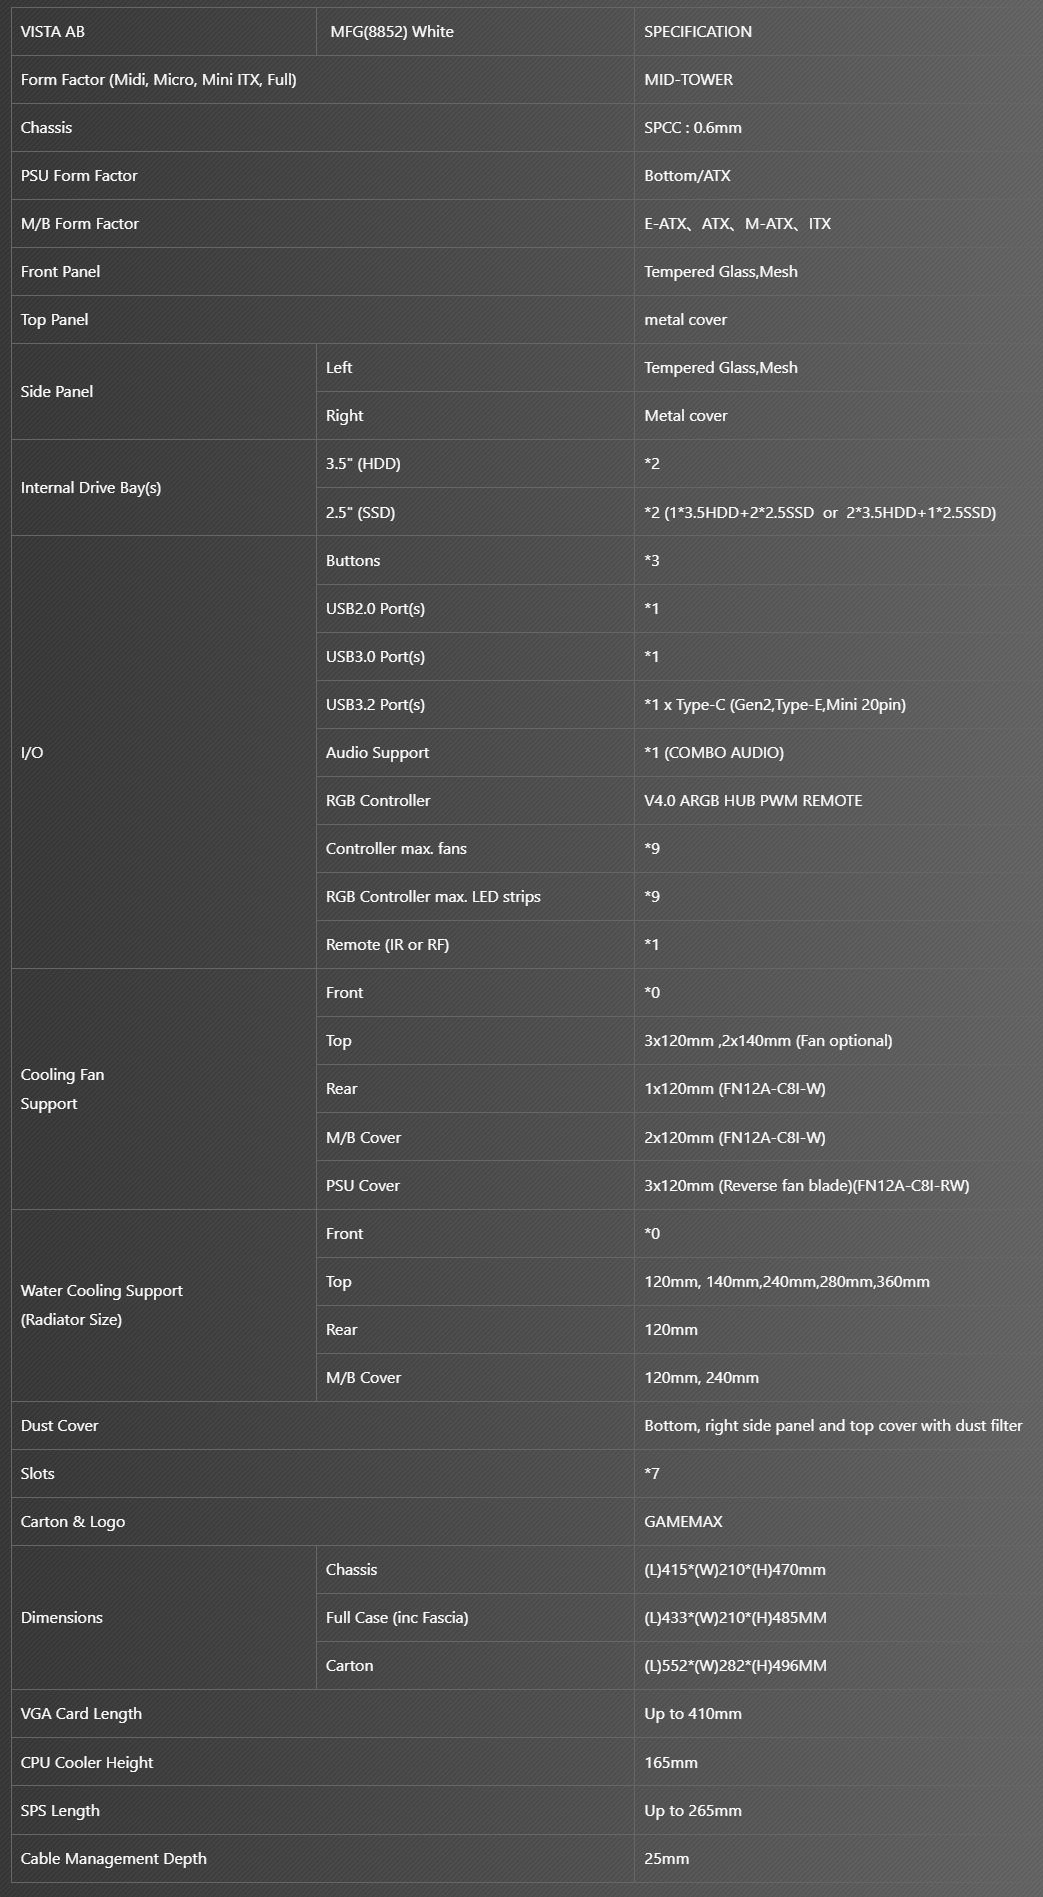Click the Up to 410mm value
The height and width of the screenshot is (1897, 1043).
(693, 1714)
